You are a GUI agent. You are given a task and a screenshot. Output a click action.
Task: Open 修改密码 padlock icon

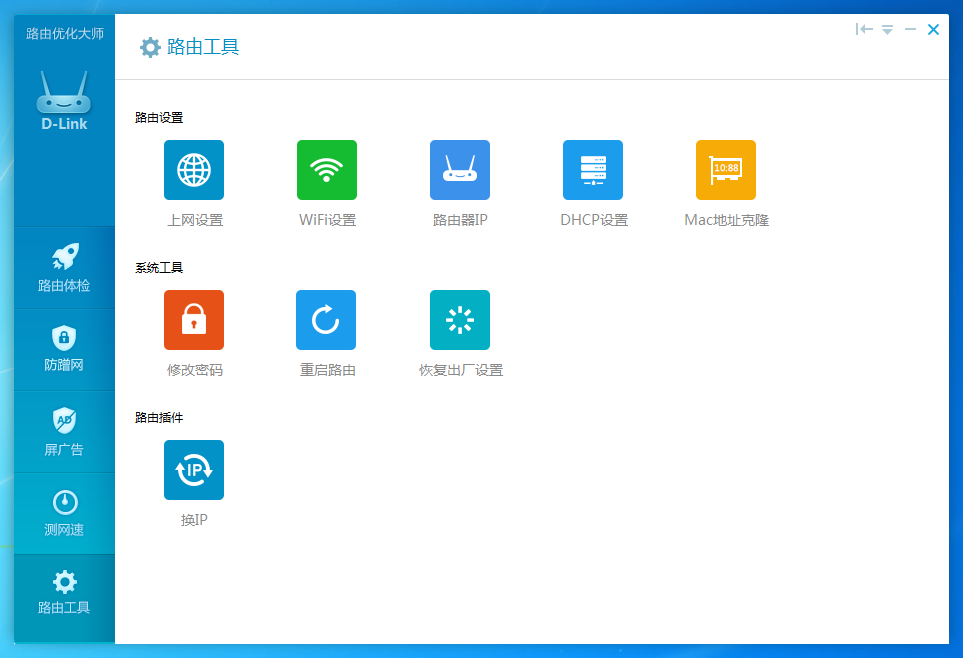(194, 320)
